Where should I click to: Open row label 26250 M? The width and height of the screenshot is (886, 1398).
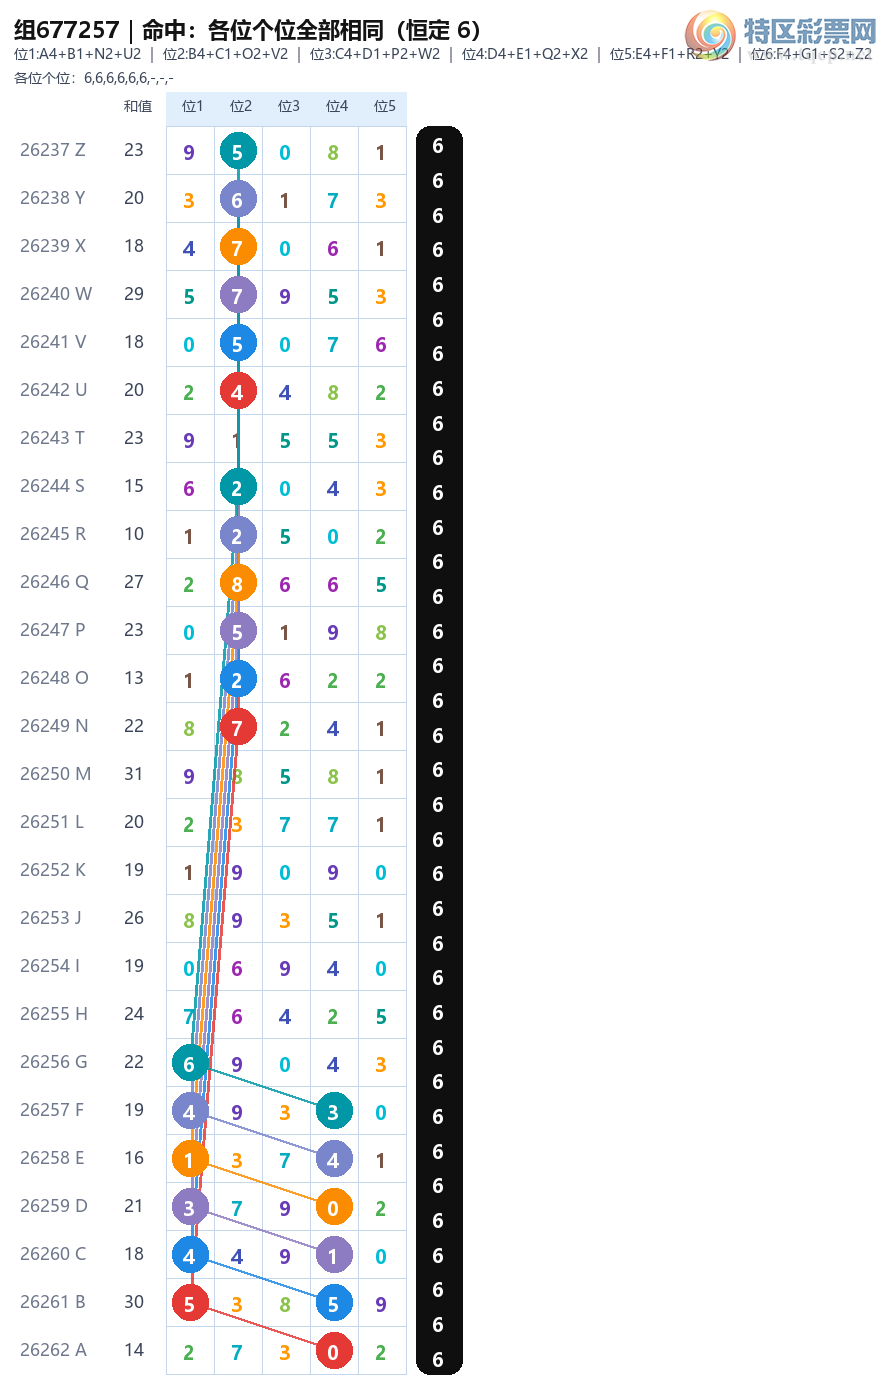point(55,774)
